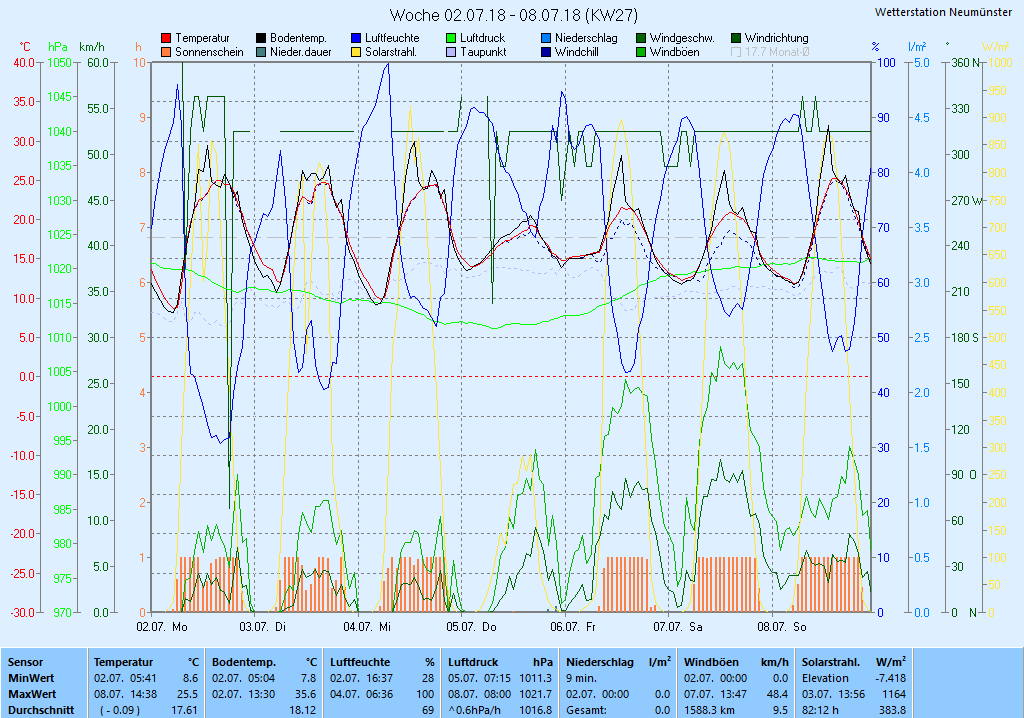
Task: Click the Windgeschw. legend swatch
Action: 641,39
